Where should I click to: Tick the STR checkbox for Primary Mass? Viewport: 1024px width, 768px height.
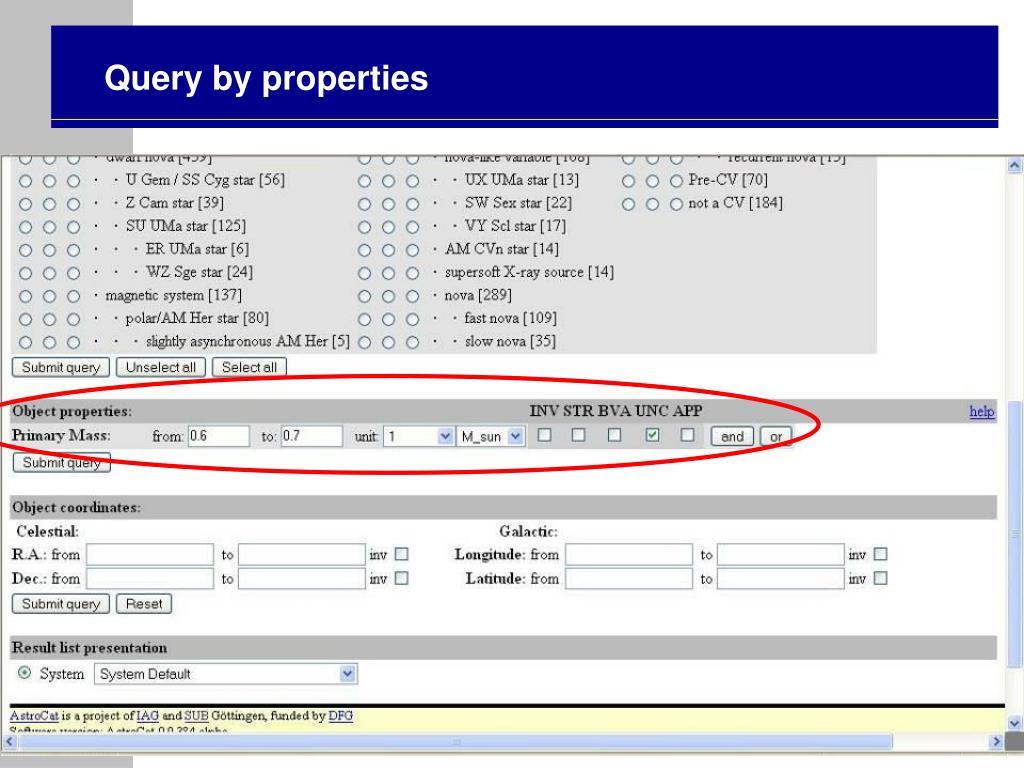pos(578,434)
